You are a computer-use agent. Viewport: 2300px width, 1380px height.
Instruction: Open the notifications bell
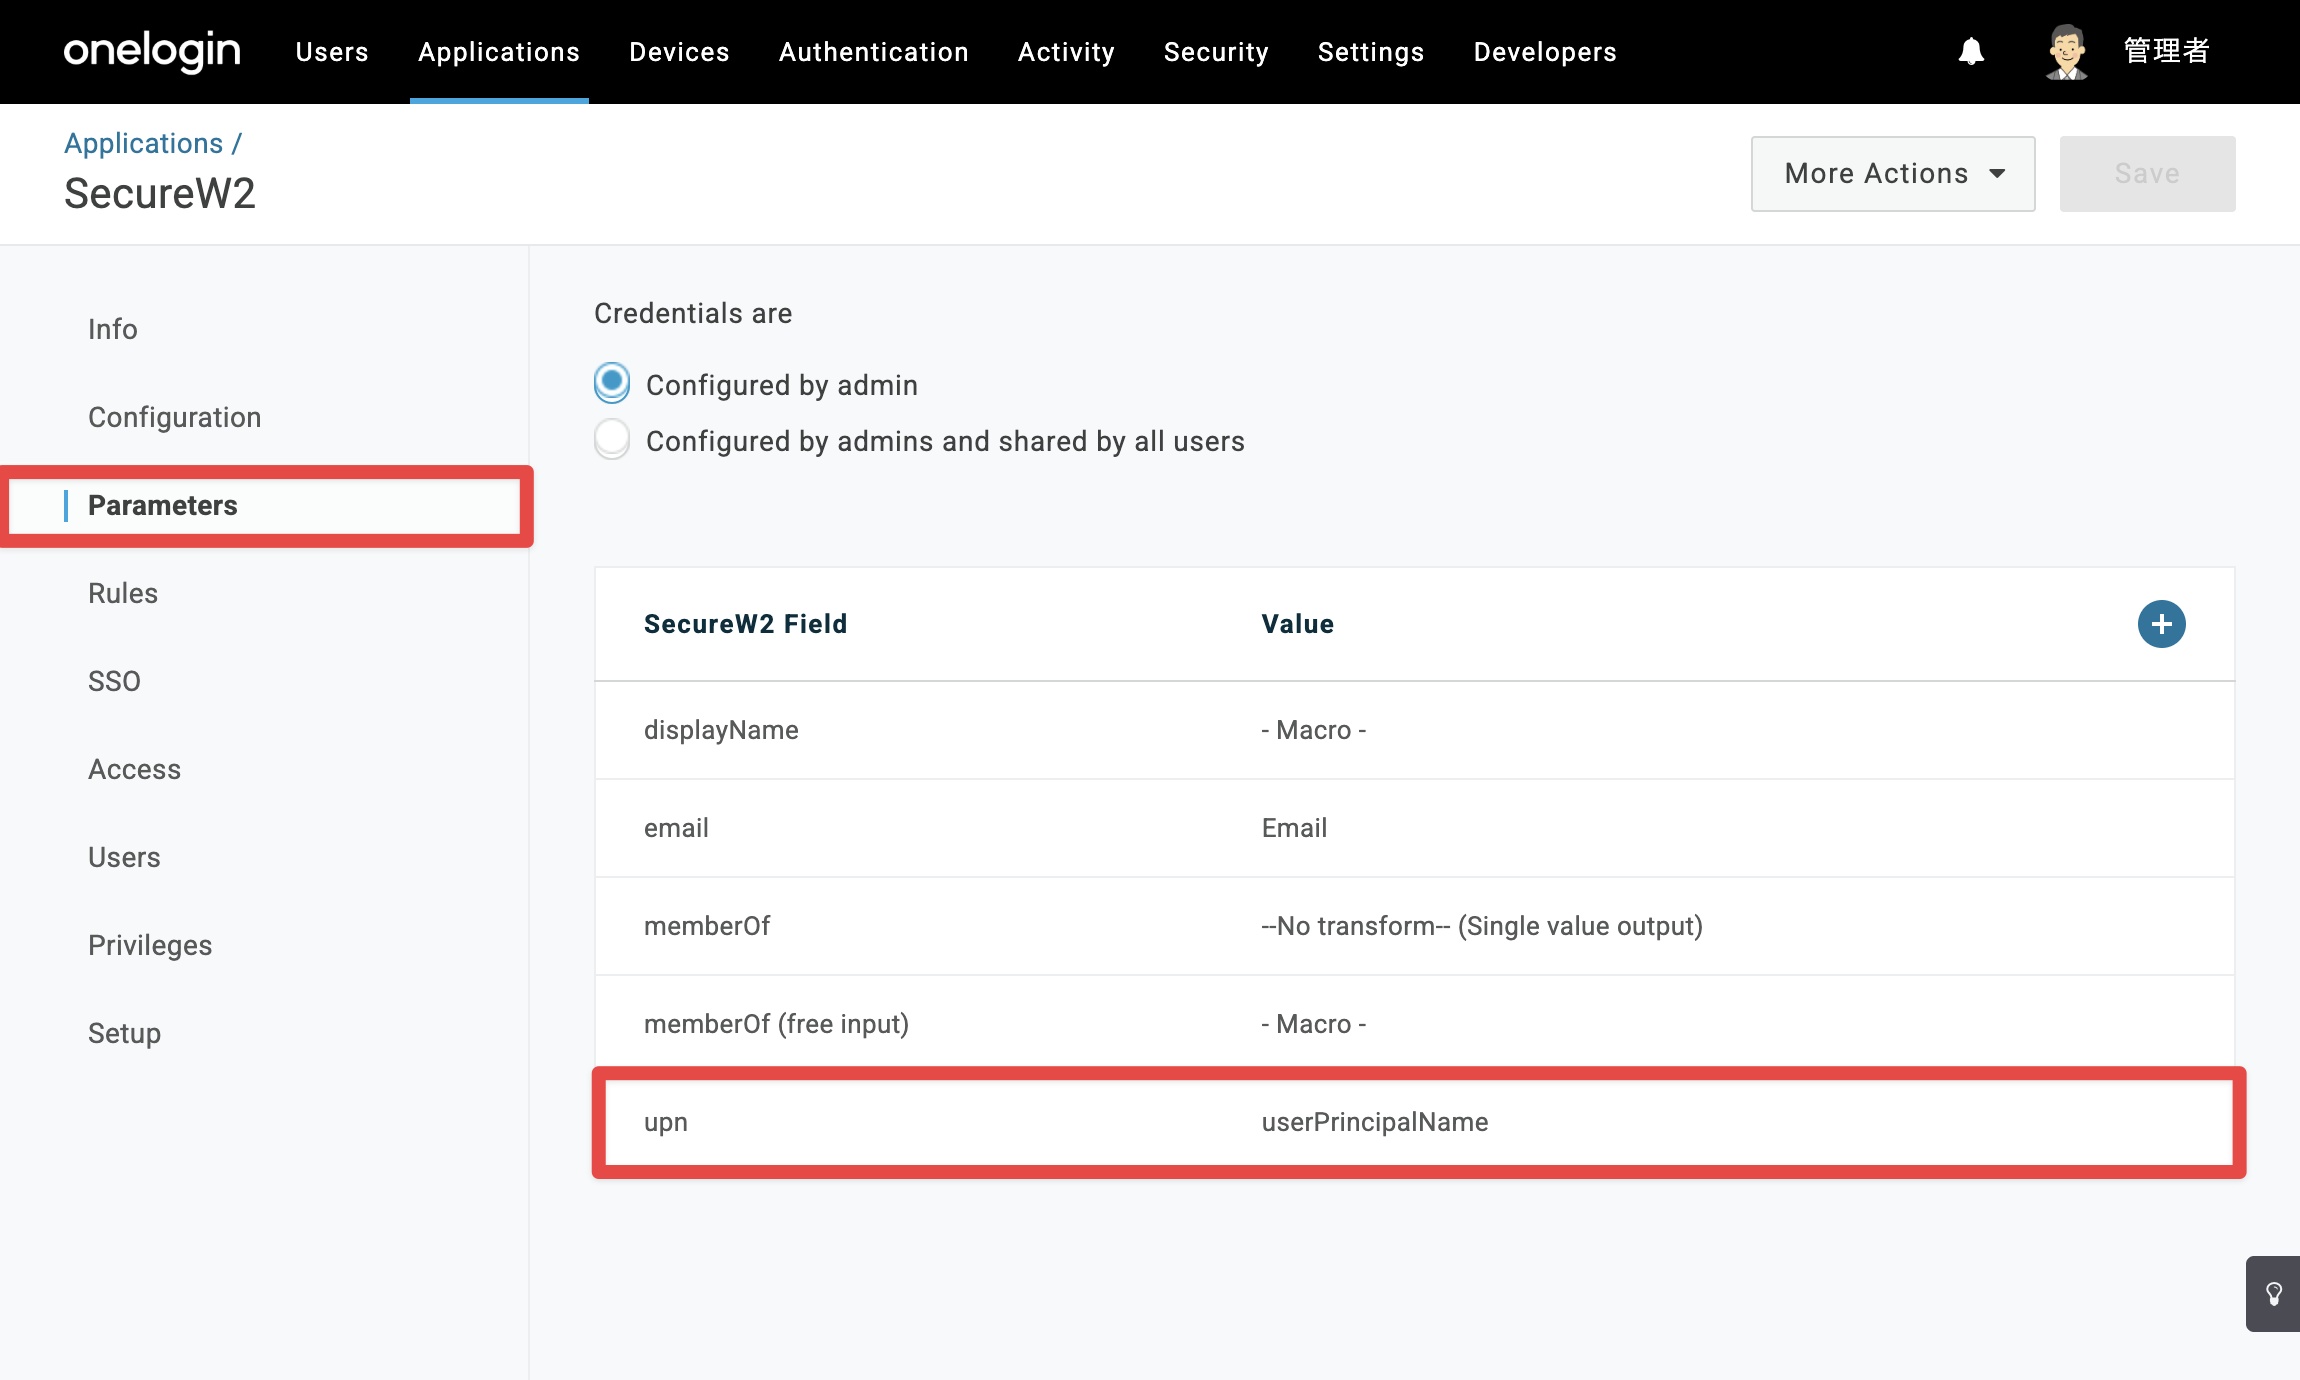click(1971, 51)
